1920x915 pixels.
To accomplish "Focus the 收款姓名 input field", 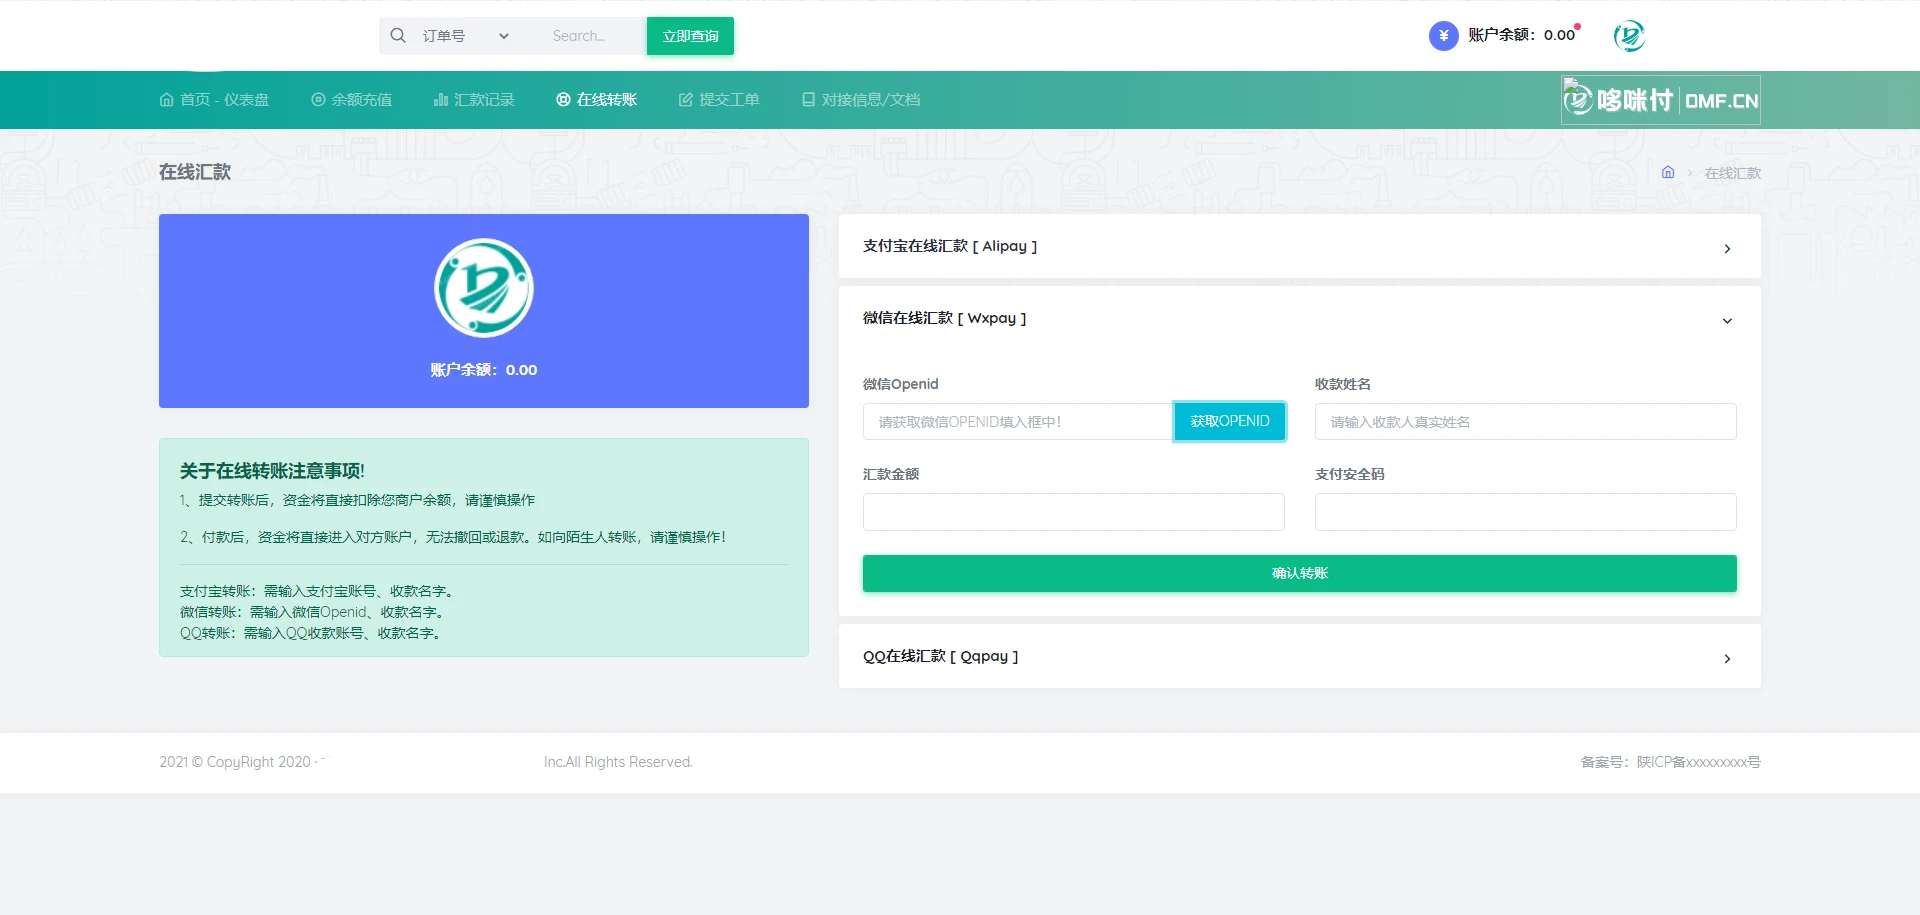I will point(1525,422).
